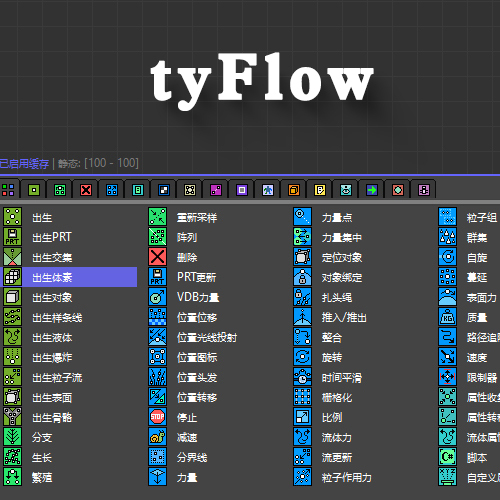Select the 质量 KG weight icon
Screen dimensions: 500x500
447,316
